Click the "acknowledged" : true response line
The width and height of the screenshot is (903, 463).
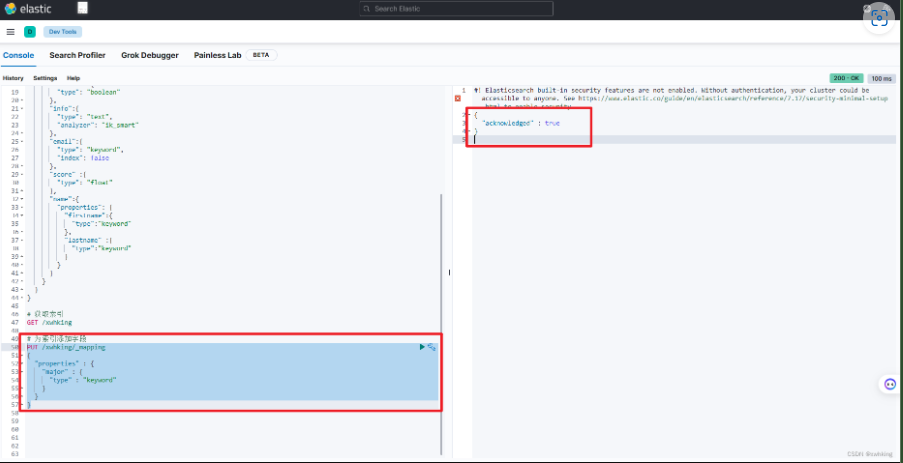point(521,123)
